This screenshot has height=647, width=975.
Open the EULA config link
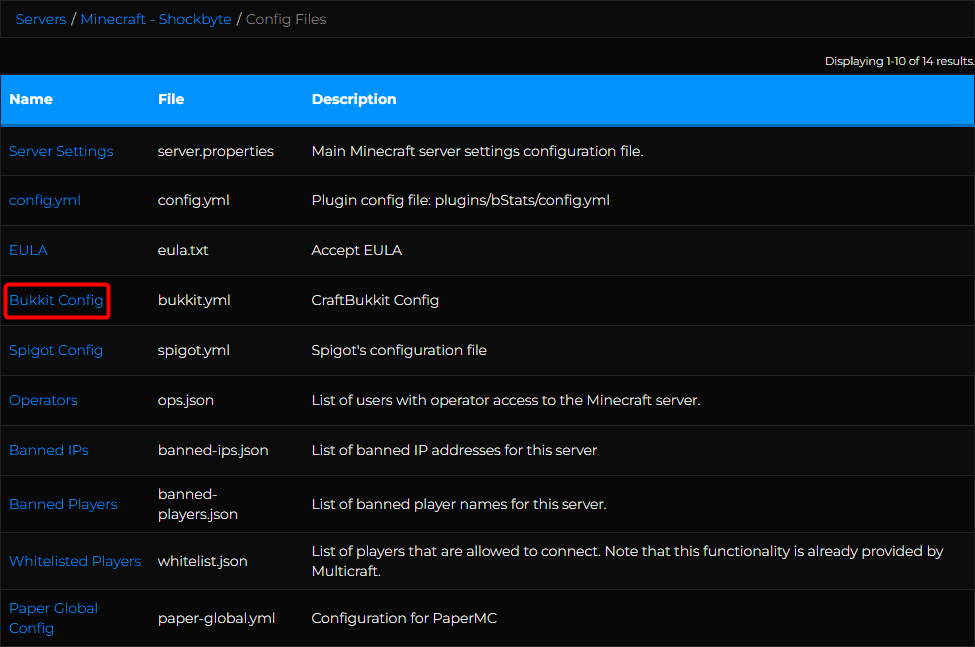point(28,250)
